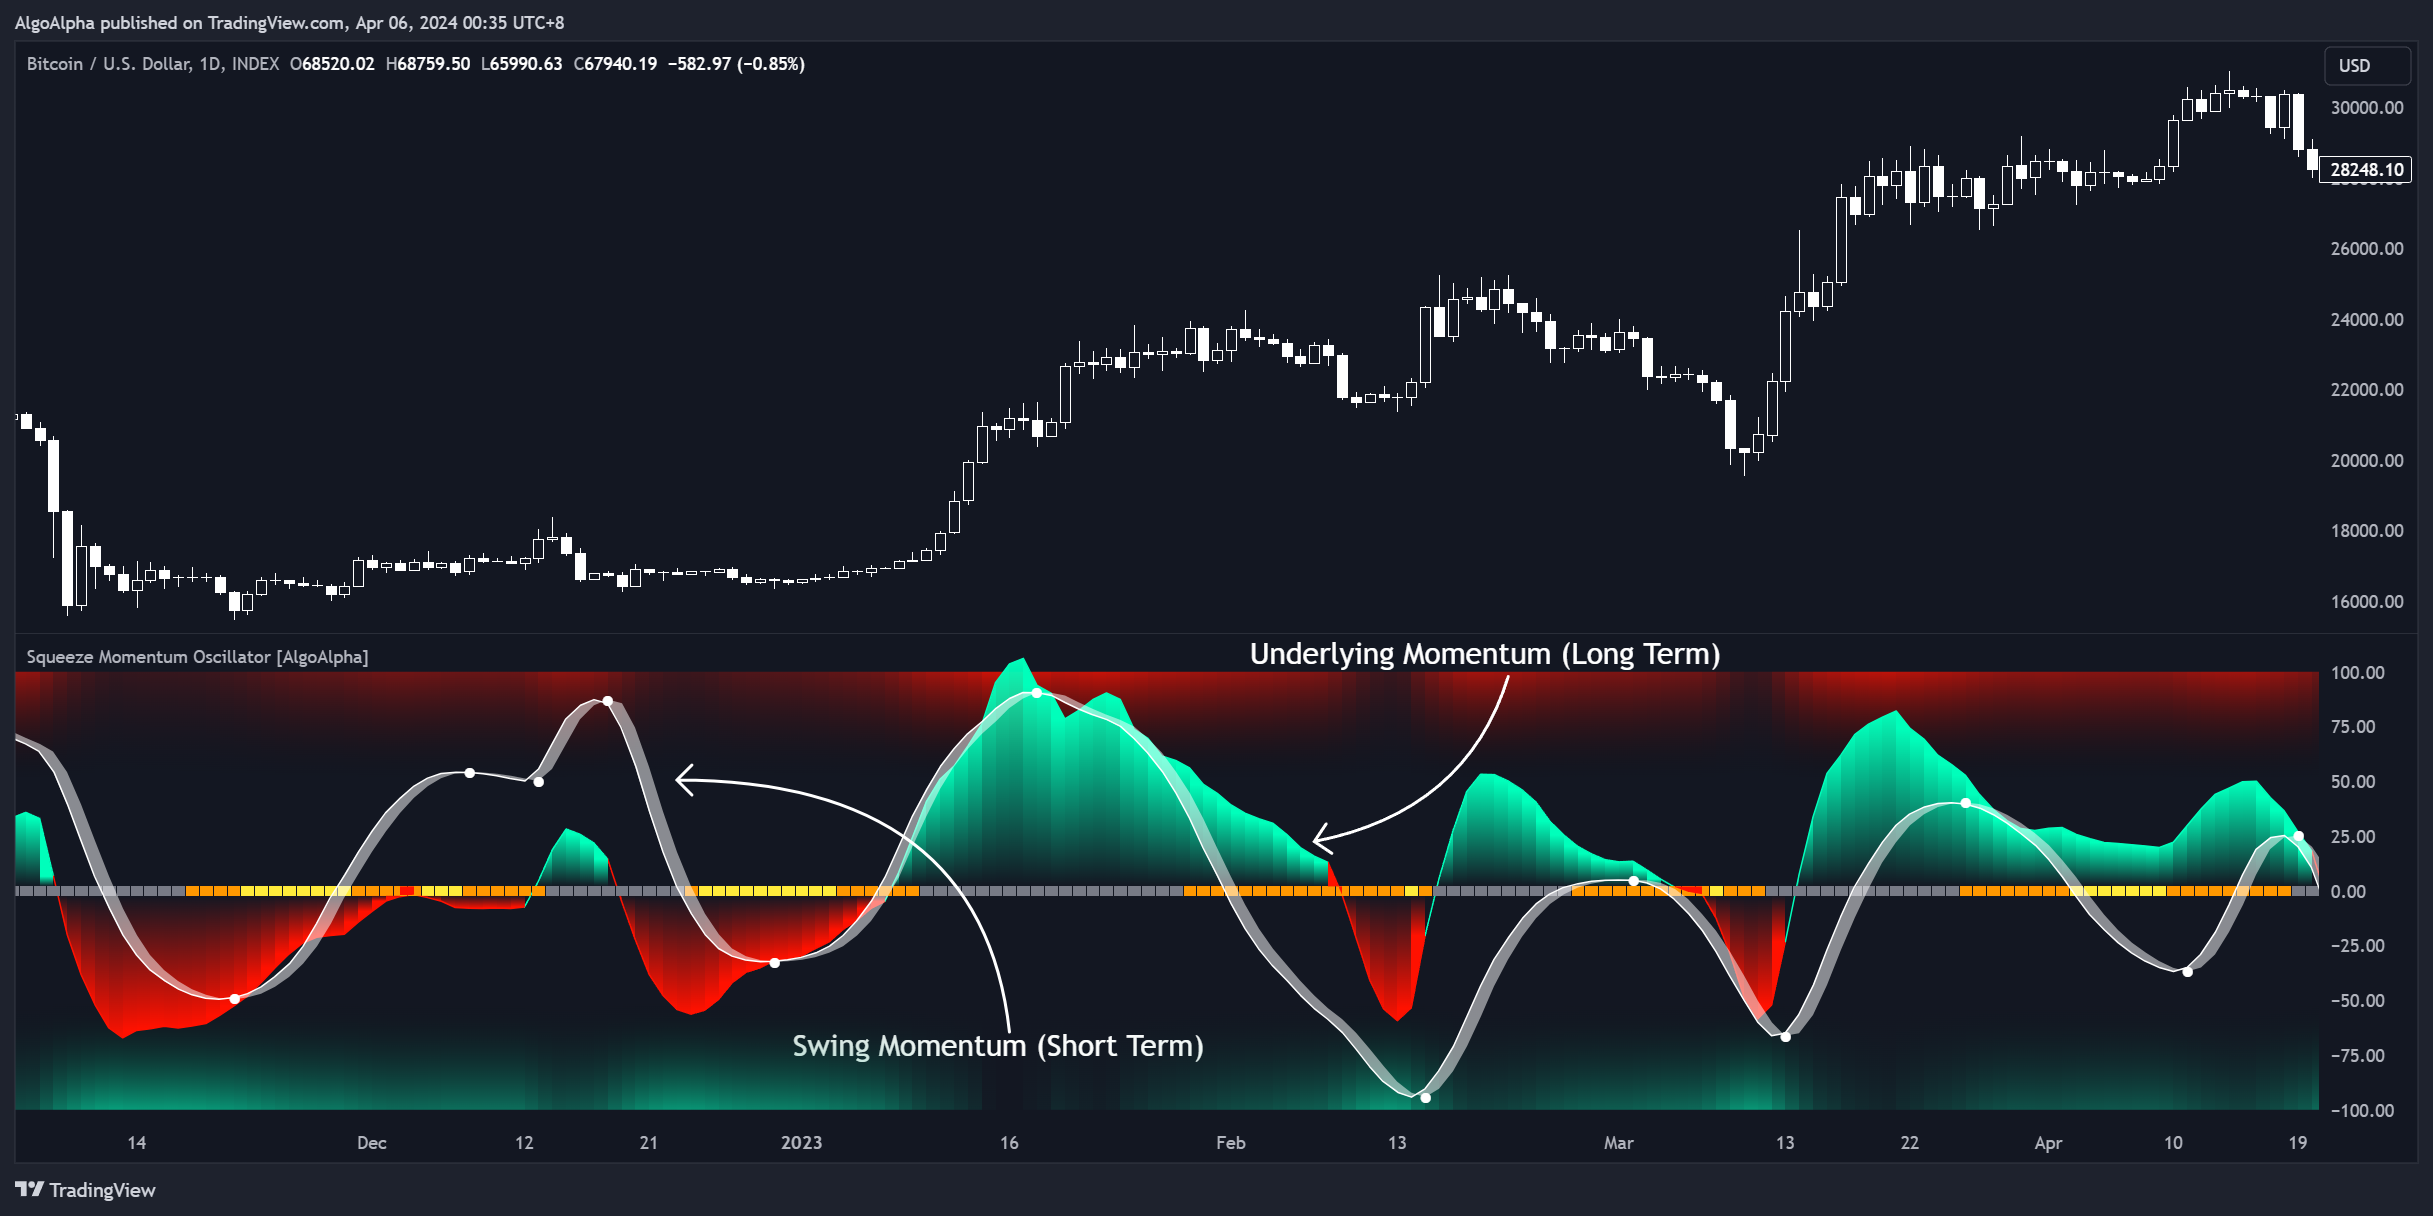Click the 10 date label on the time axis
Screen dimensions: 2433x1216
pyautogui.click(x=2173, y=1143)
